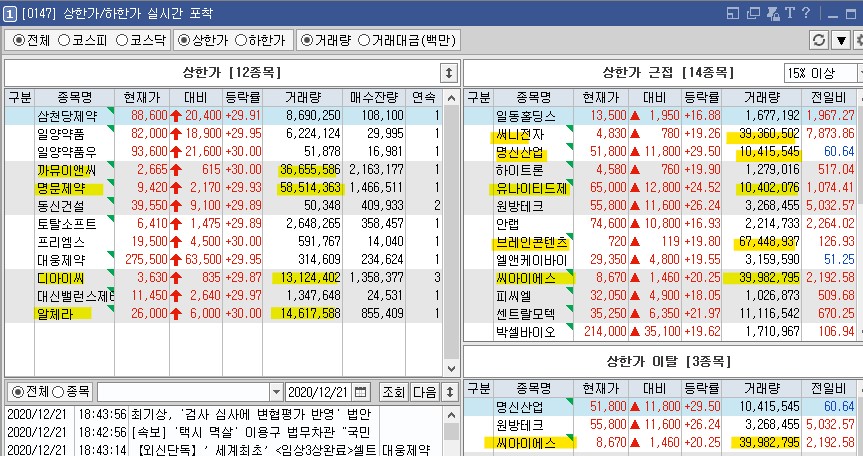
Task: Open news headline starting with 최기상
Action: pos(251,414)
